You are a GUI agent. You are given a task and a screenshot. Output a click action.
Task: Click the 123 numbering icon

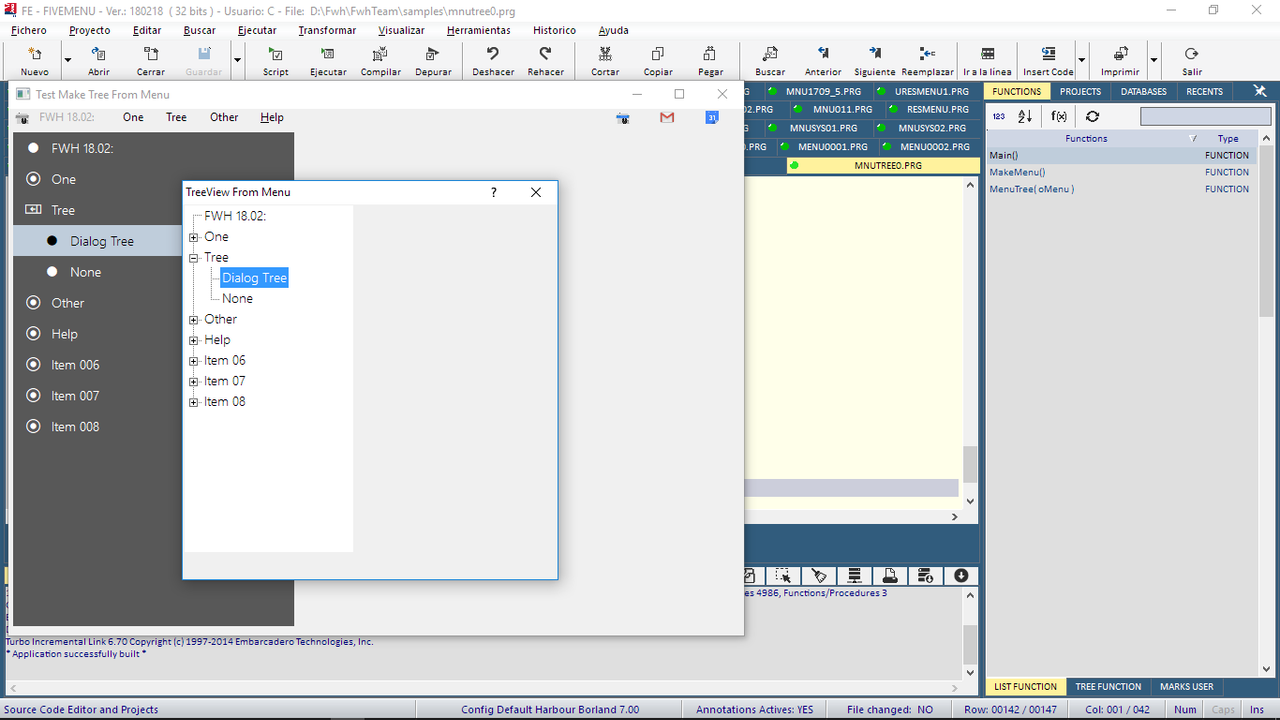pos(998,117)
